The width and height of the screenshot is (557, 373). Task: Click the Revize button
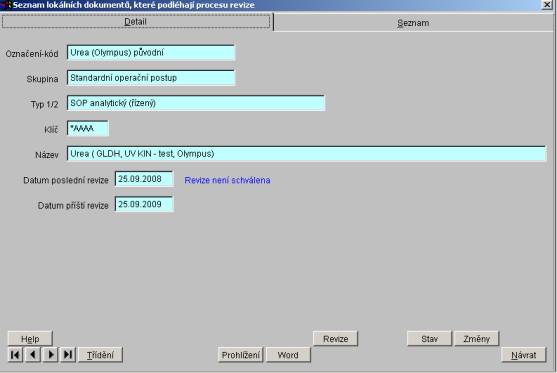point(335,339)
